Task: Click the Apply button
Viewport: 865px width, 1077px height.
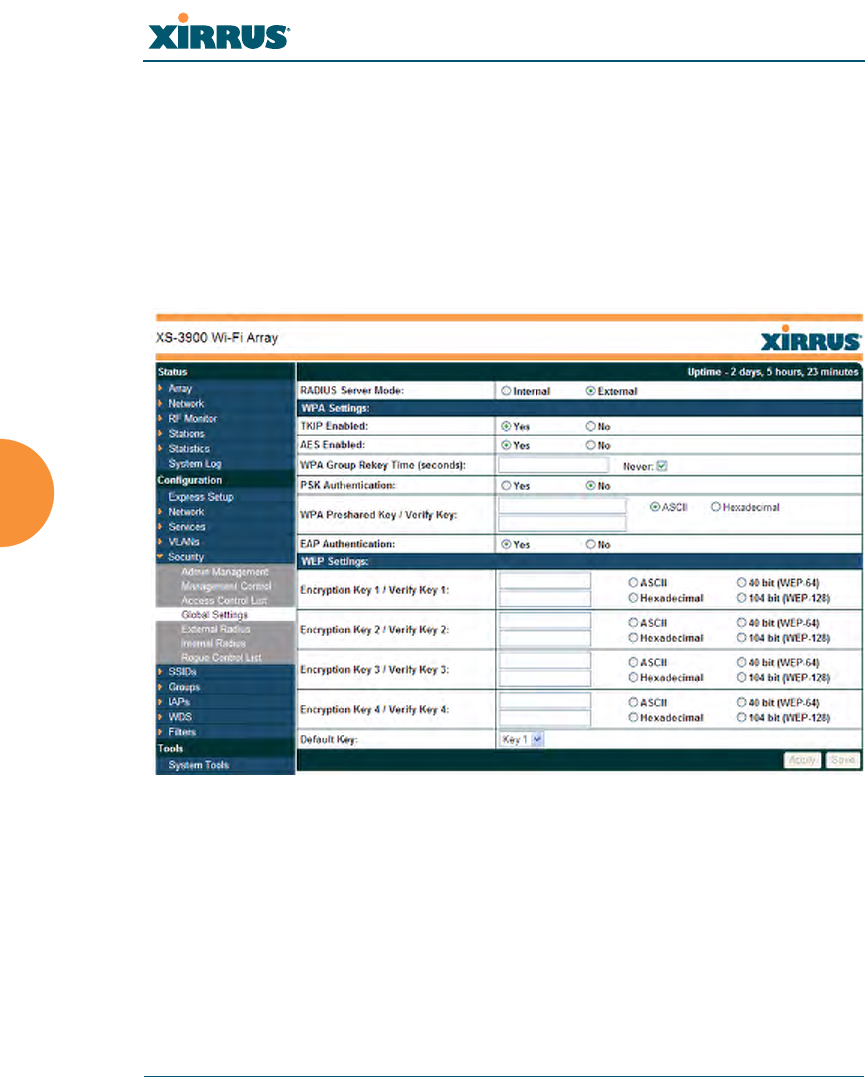Action: [x=802, y=760]
